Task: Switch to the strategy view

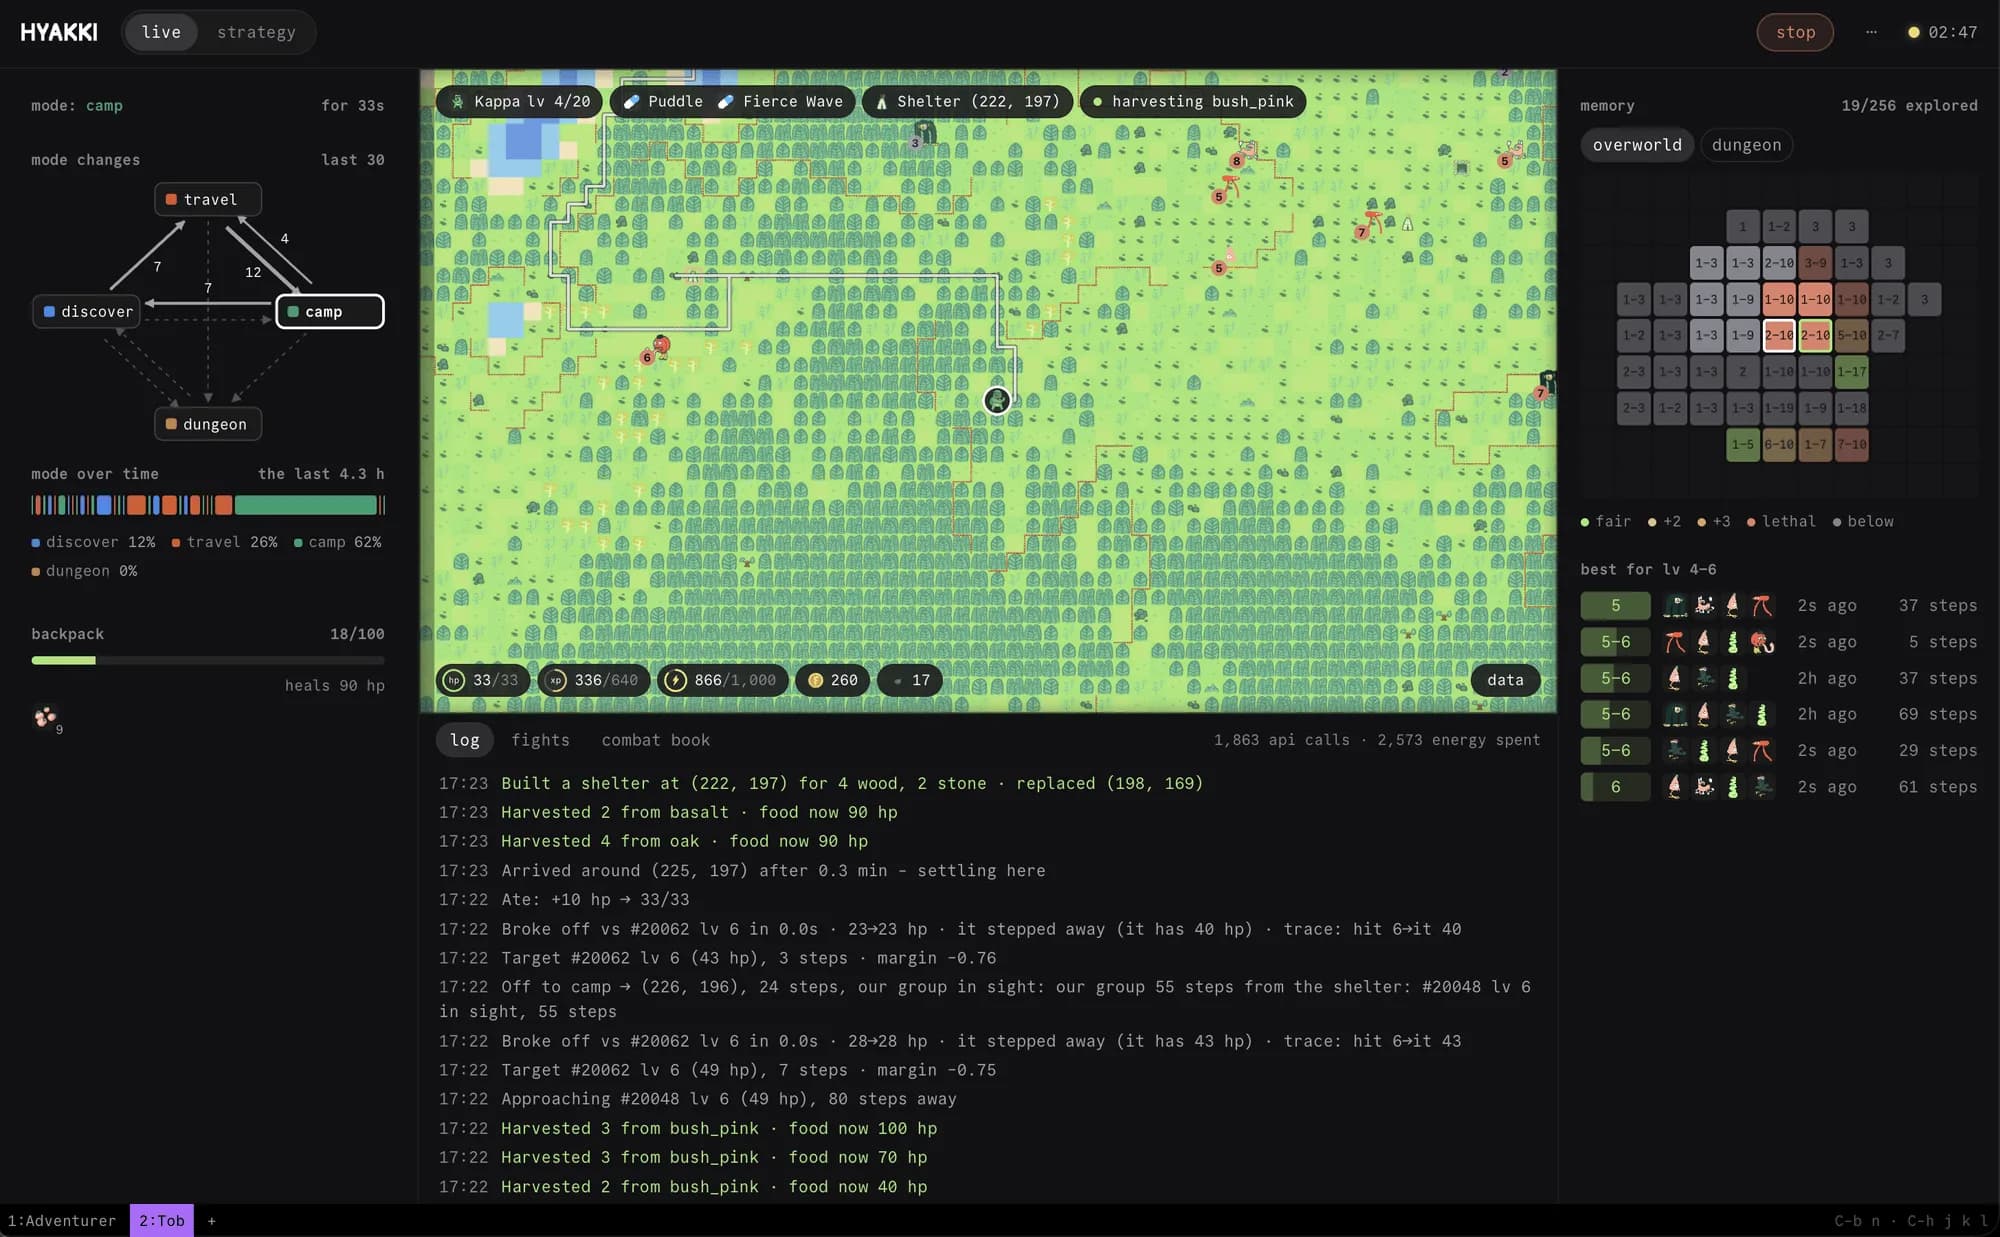Action: pyautogui.click(x=256, y=32)
